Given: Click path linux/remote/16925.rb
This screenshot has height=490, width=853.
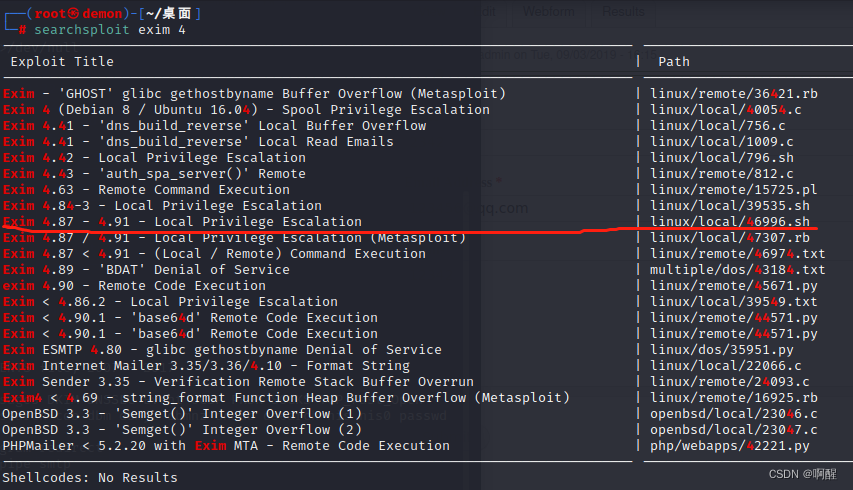Looking at the screenshot, I should pyautogui.click(x=734, y=398).
